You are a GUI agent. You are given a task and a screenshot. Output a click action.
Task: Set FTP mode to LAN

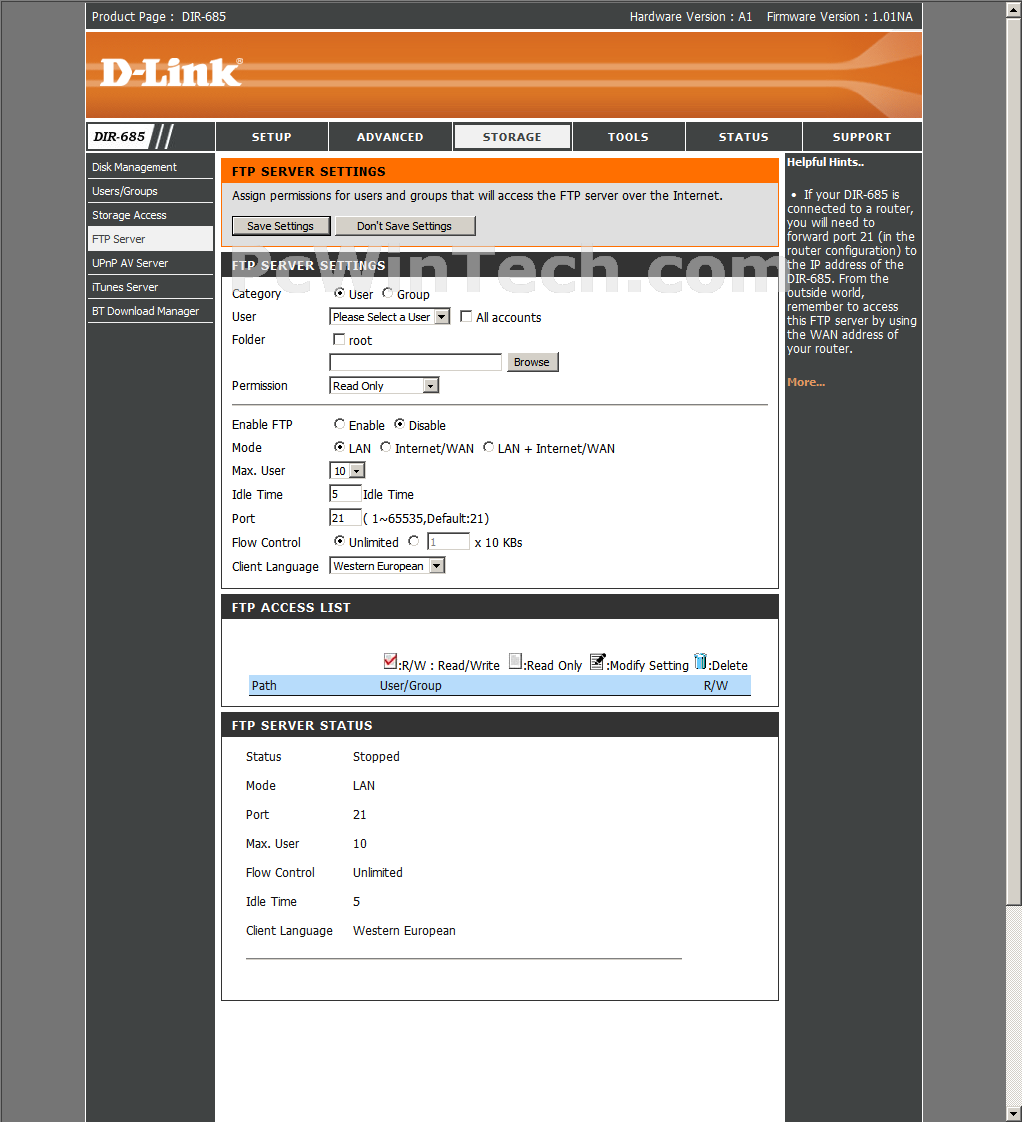(339, 447)
